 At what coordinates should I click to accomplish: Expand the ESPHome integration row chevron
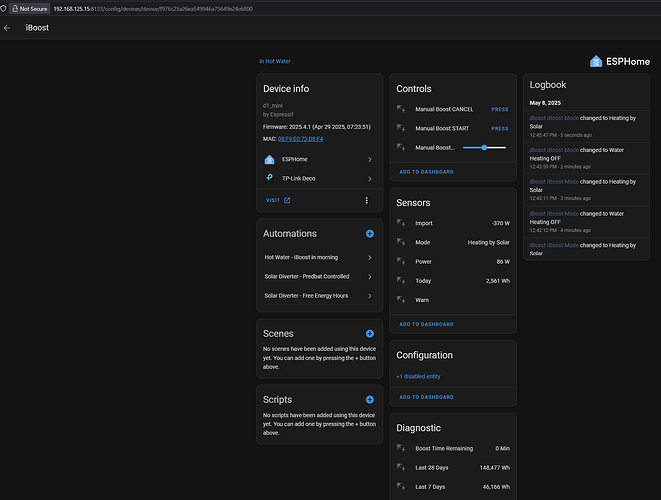coord(370,159)
